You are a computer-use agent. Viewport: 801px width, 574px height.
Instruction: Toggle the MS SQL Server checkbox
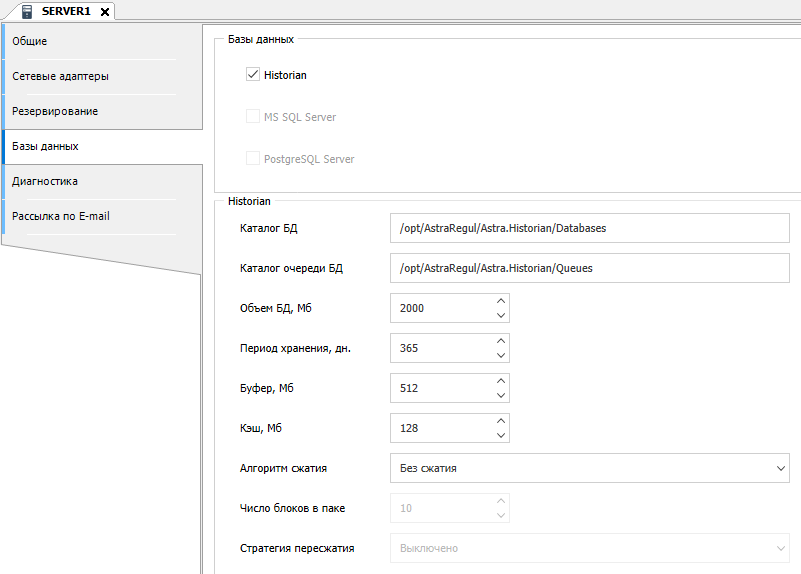pyautogui.click(x=253, y=117)
